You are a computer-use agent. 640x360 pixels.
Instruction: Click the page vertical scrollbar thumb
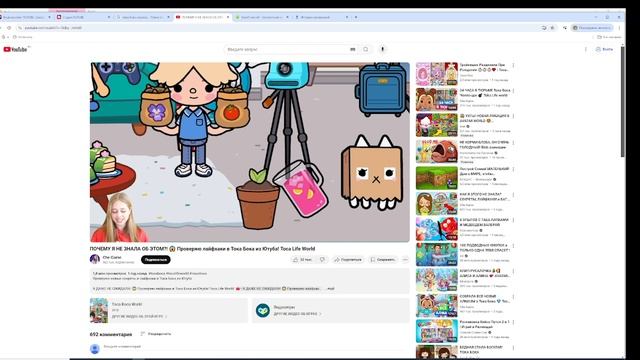(x=622, y=101)
